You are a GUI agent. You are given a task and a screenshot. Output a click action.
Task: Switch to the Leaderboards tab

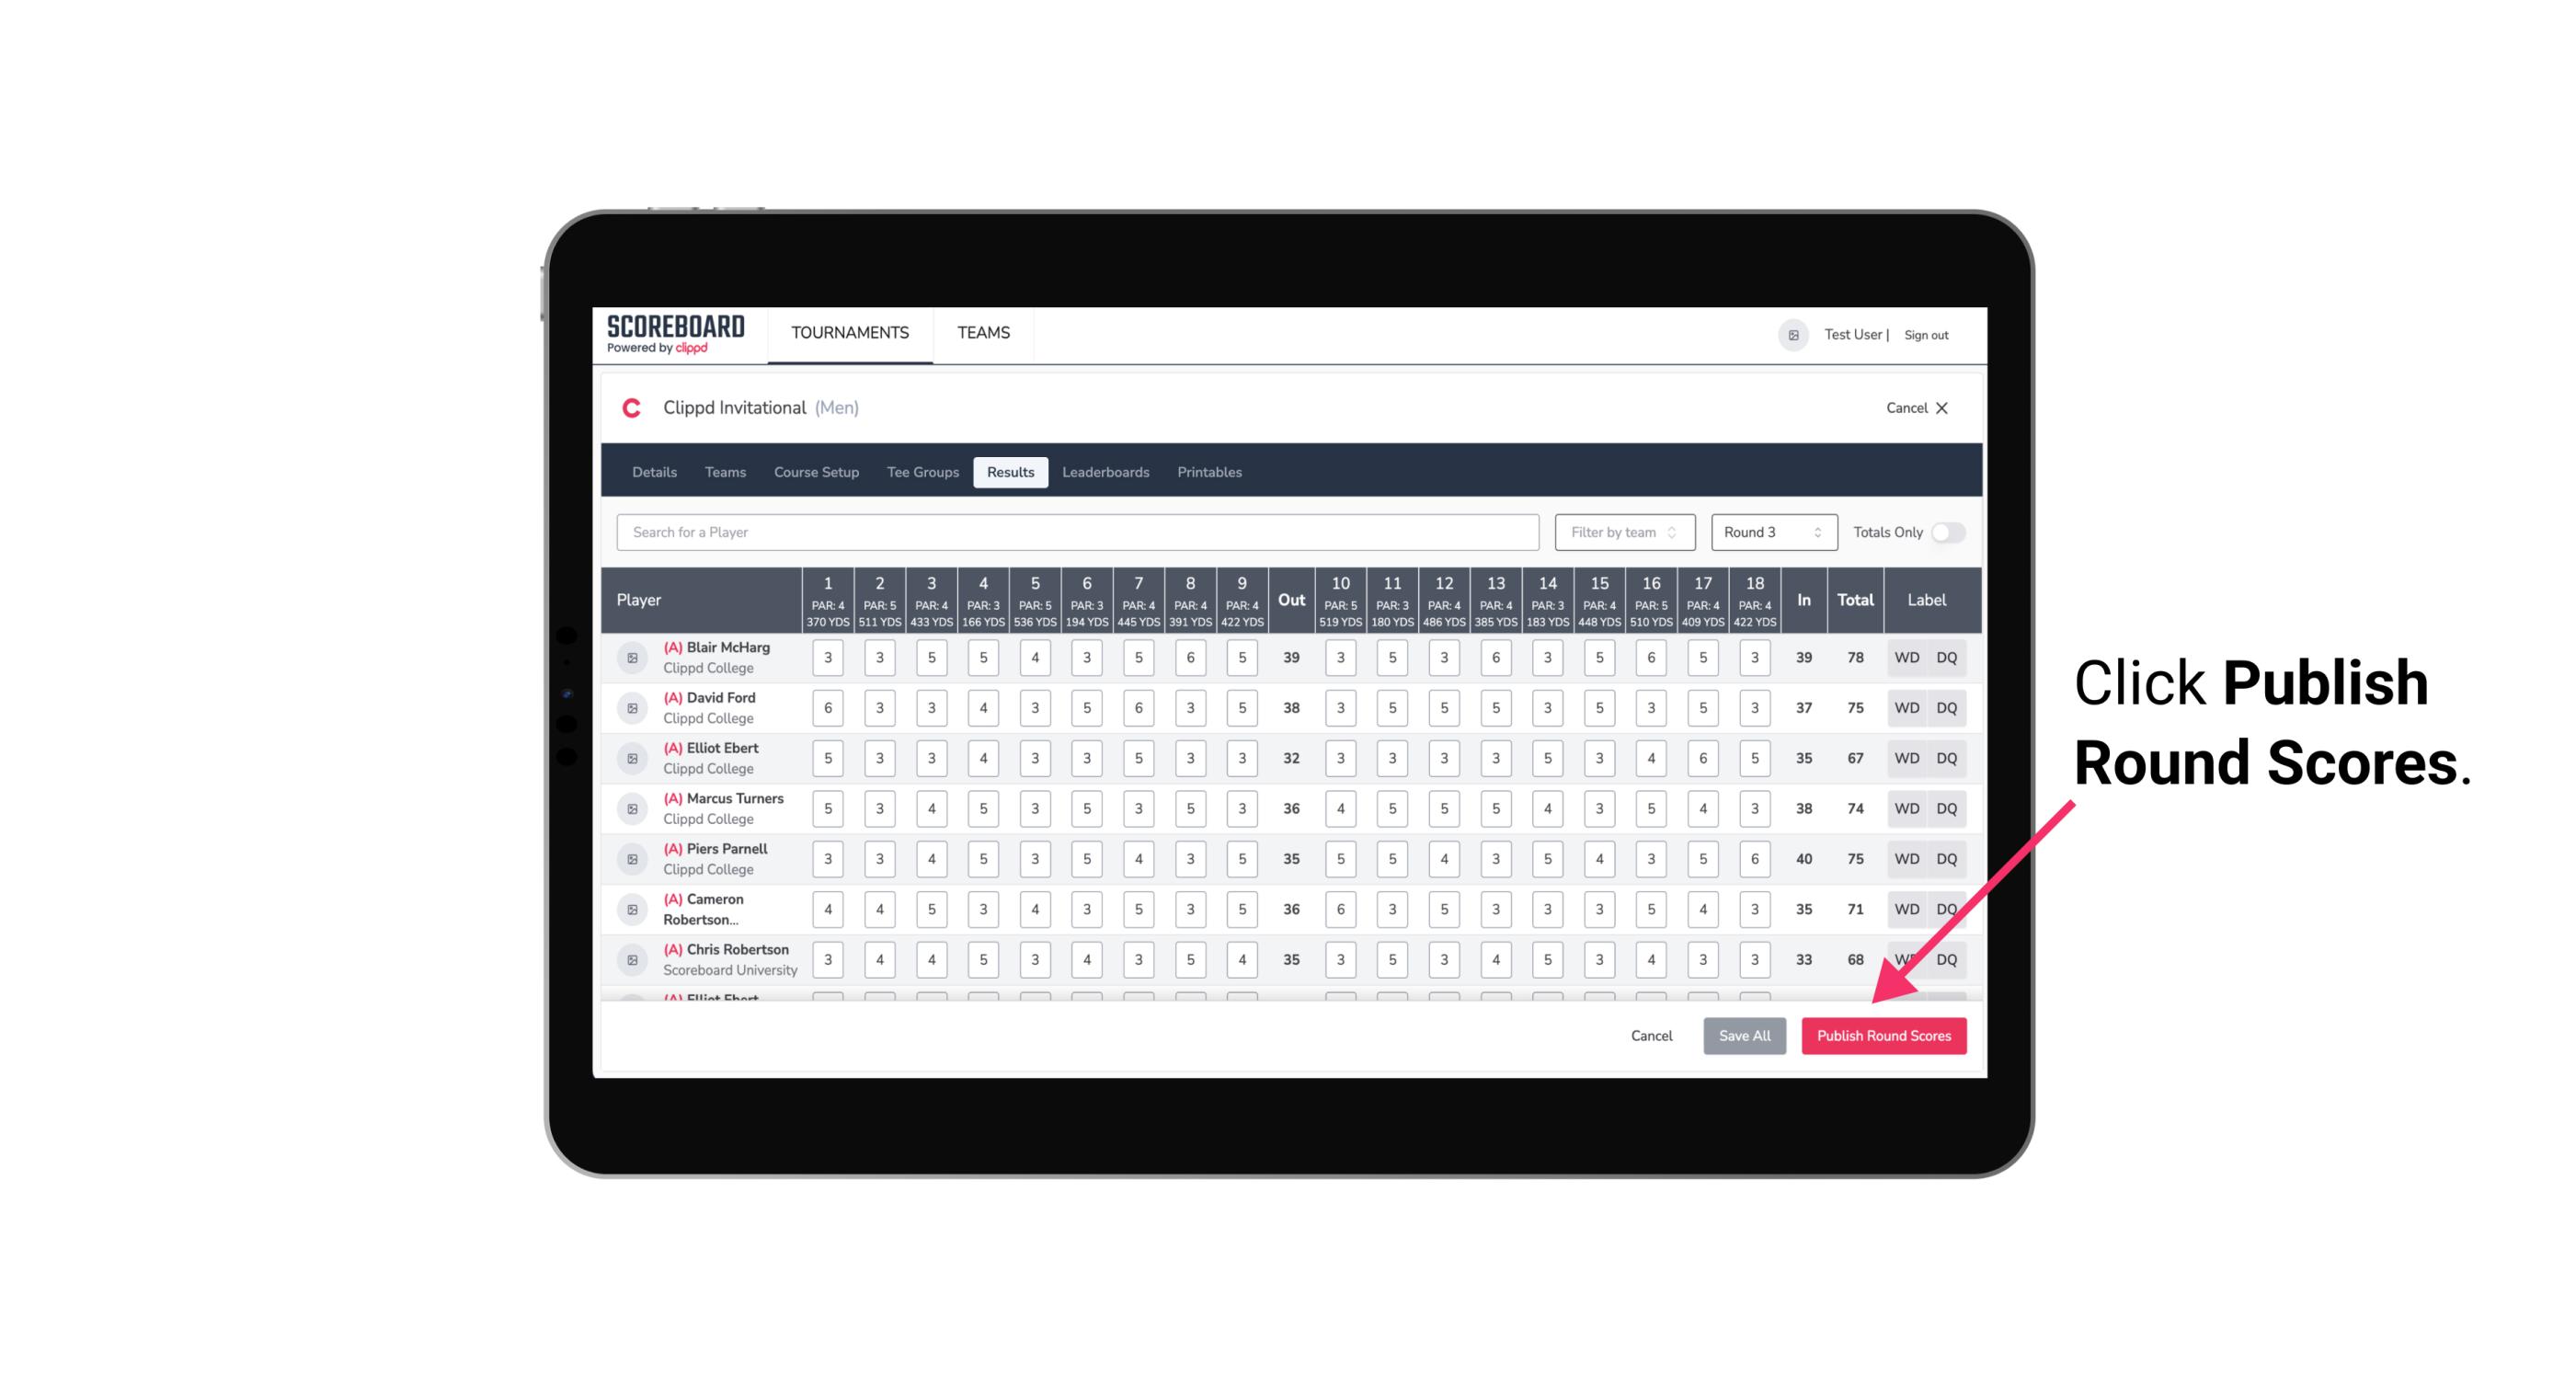coord(1105,471)
